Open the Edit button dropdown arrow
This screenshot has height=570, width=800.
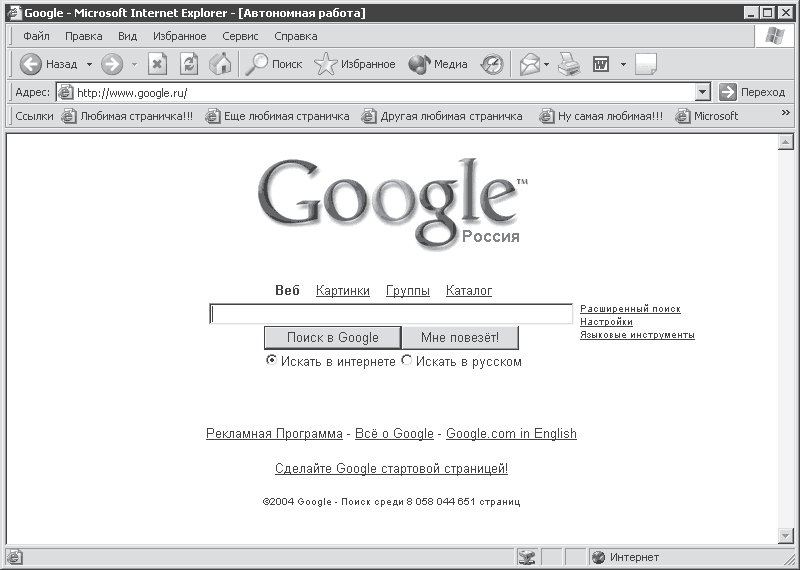[623, 65]
